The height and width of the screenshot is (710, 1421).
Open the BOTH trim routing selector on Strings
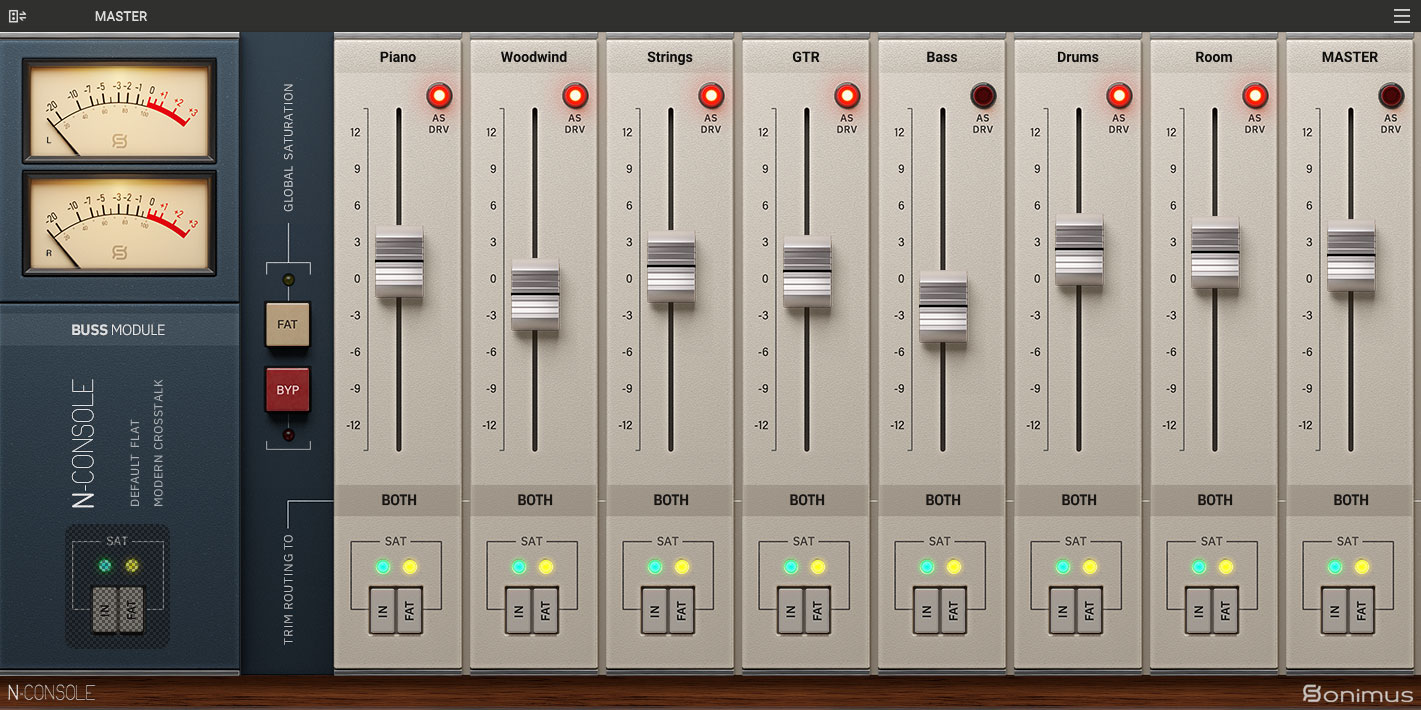(x=671, y=500)
